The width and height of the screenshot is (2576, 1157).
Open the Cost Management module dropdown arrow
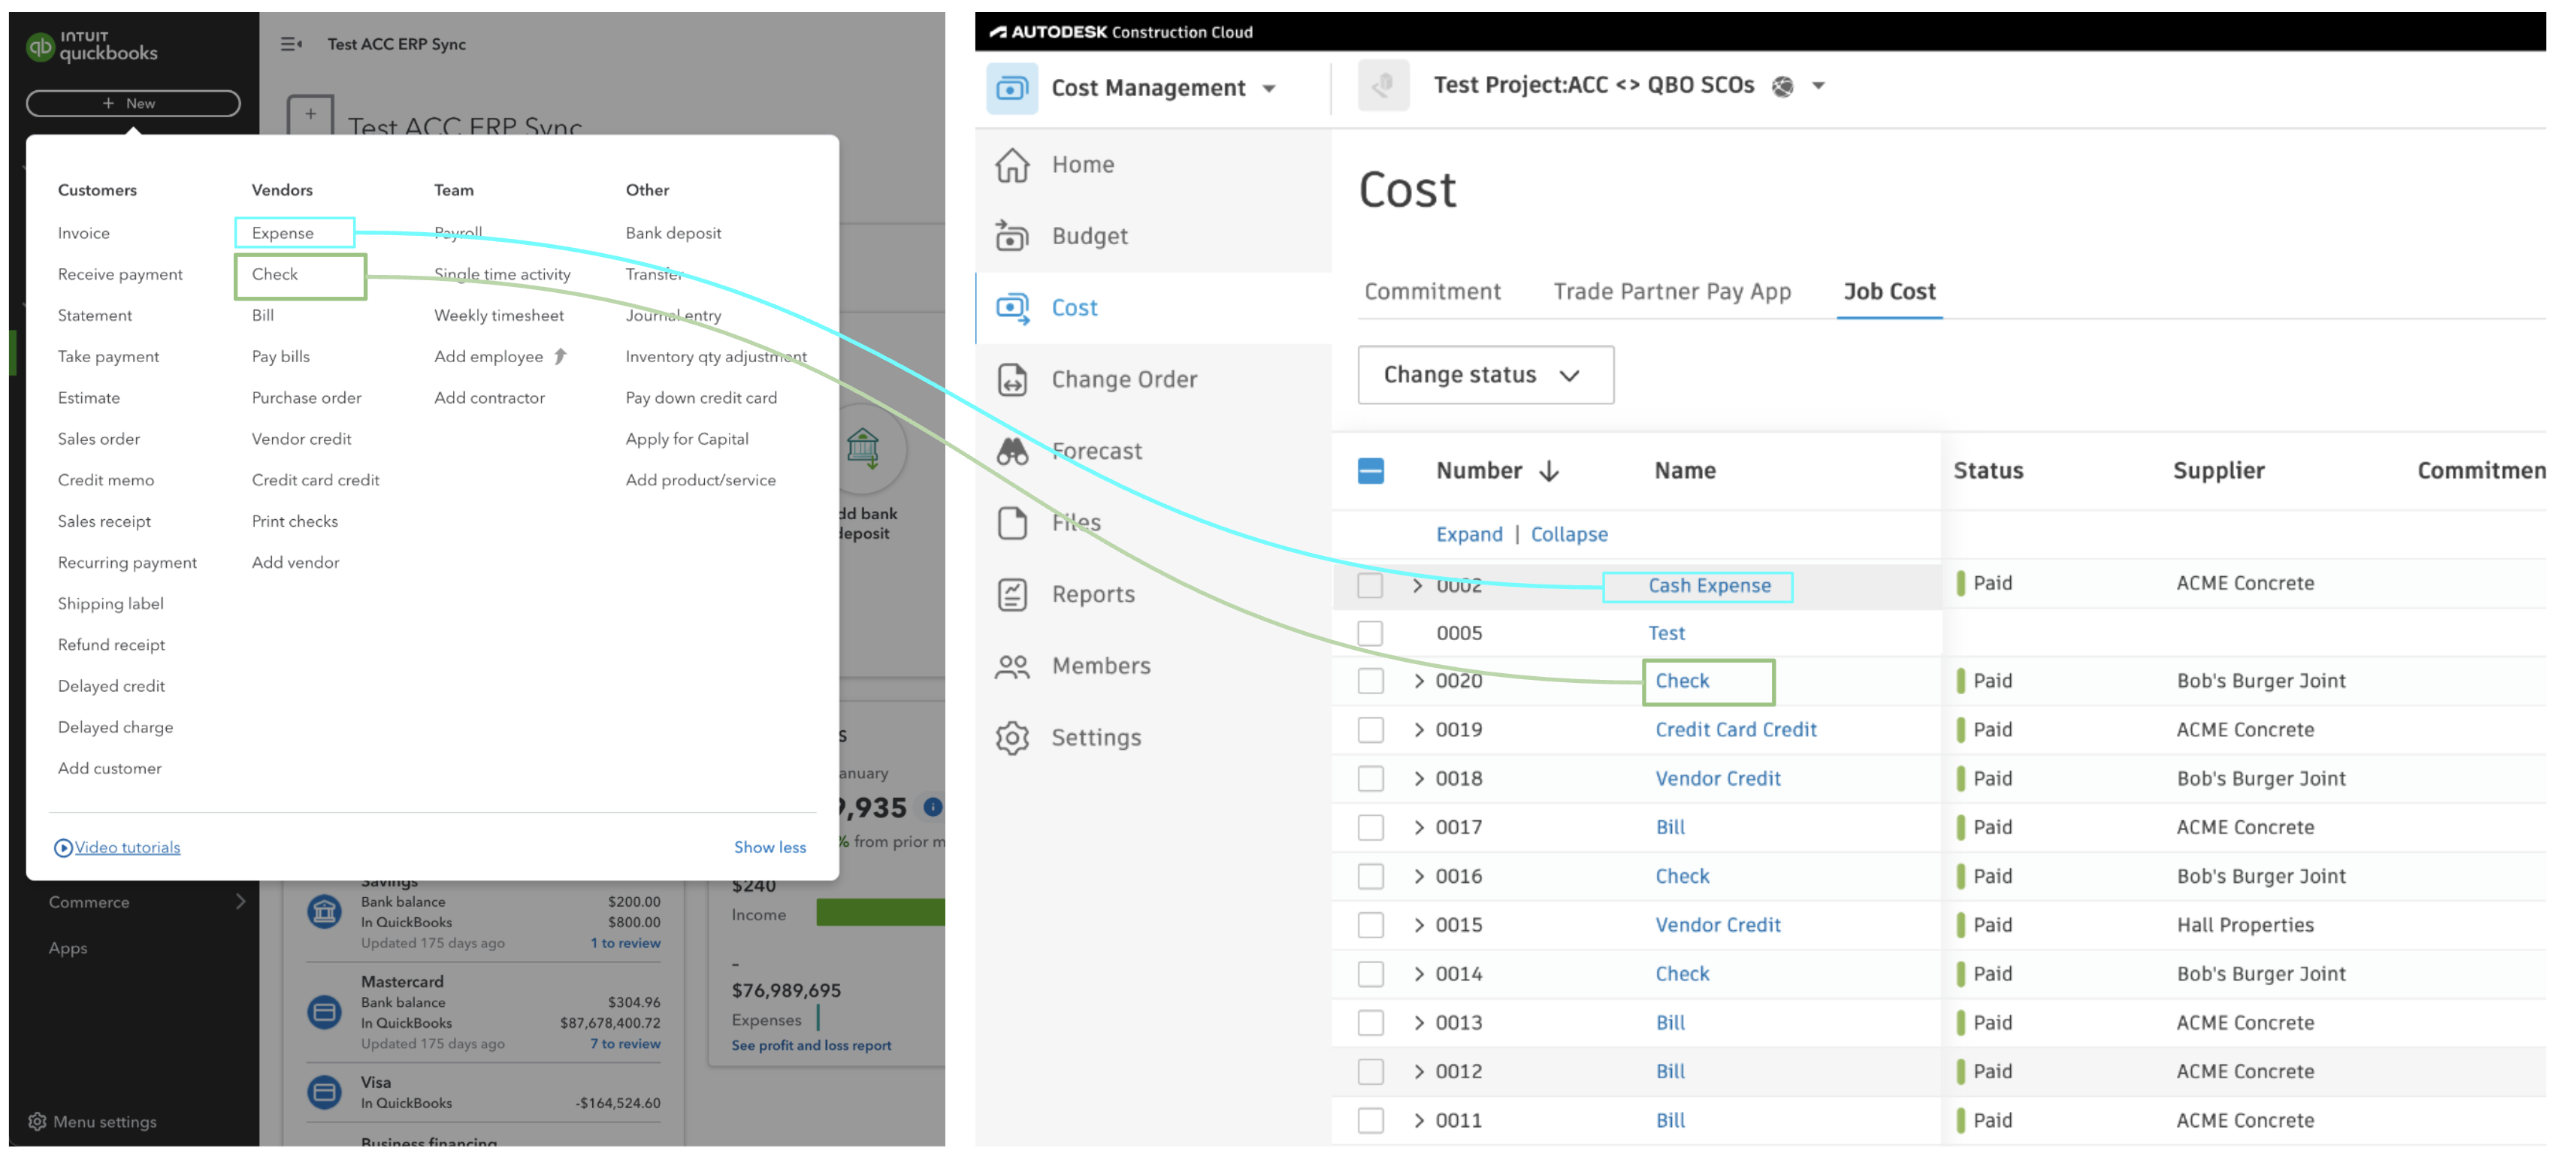(x=1269, y=89)
